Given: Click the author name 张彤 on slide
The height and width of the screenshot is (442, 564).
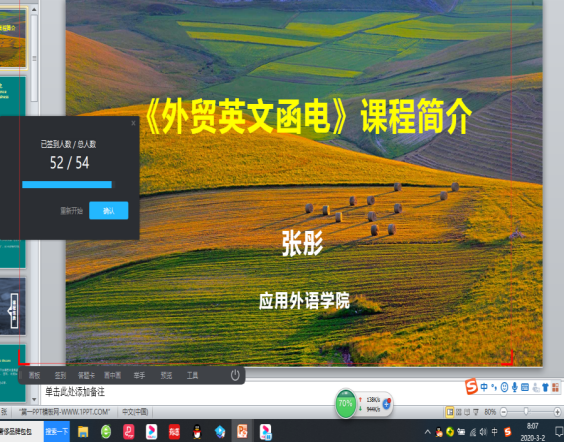Looking at the screenshot, I should [302, 243].
